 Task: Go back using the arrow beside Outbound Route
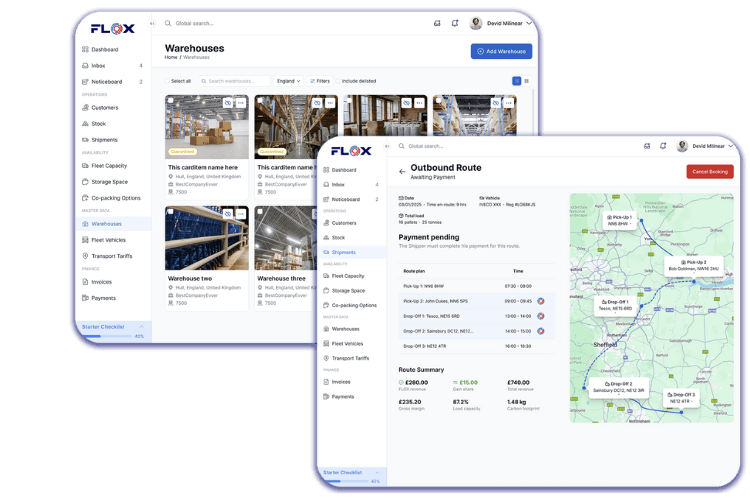[402, 171]
